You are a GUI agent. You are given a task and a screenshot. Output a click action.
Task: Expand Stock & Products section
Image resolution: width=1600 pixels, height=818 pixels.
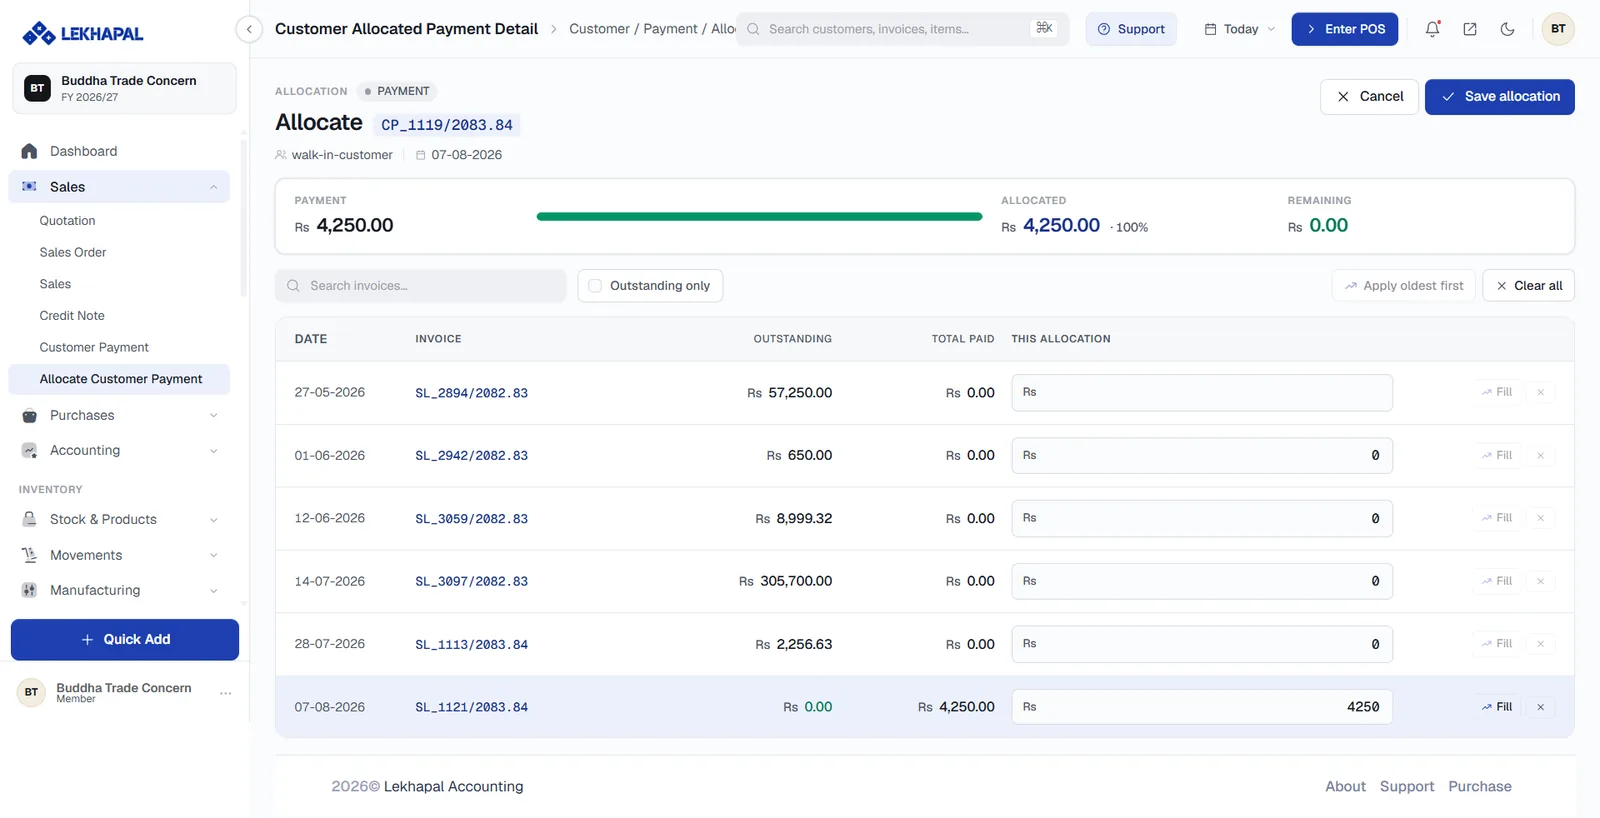(x=213, y=519)
